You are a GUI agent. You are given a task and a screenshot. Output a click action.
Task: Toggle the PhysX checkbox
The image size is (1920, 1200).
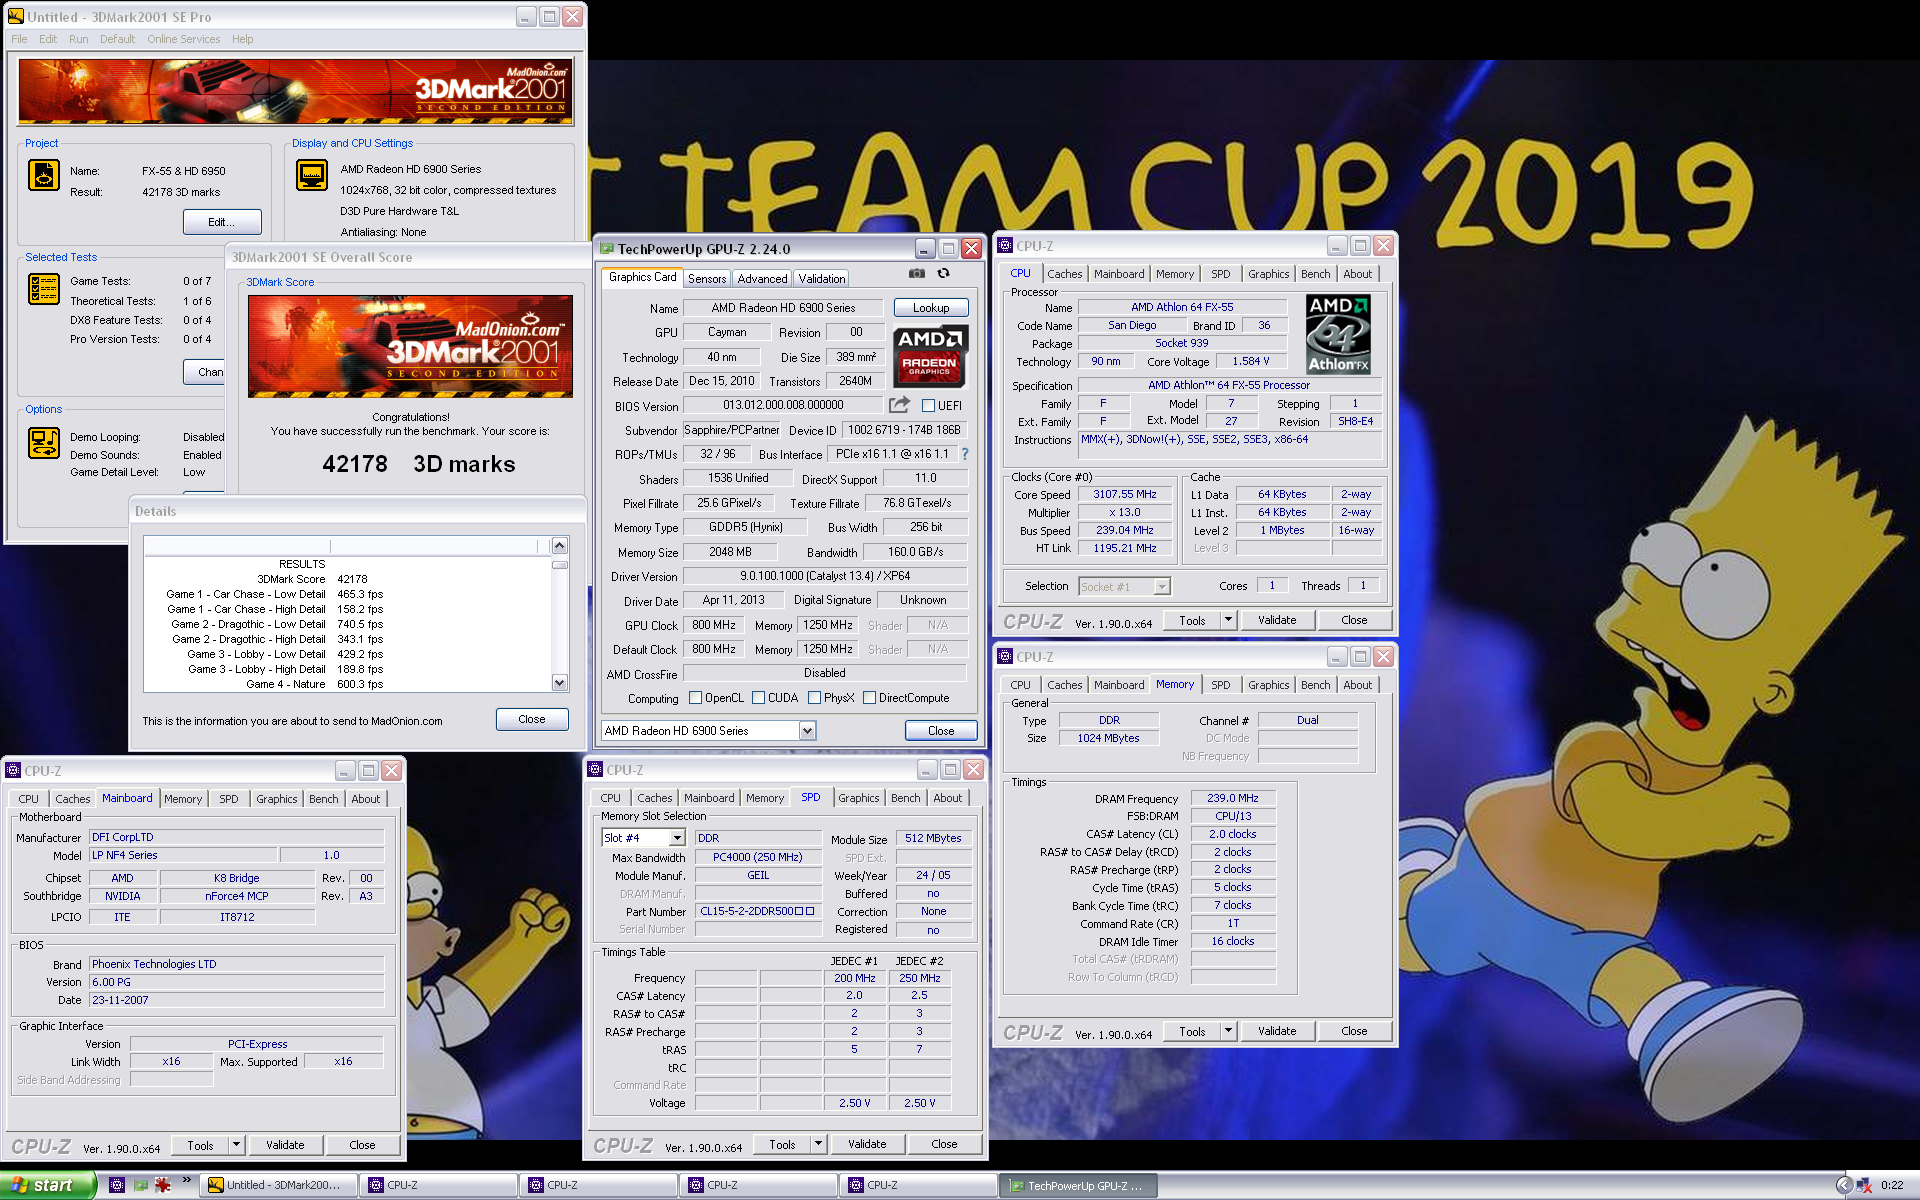click(x=814, y=698)
